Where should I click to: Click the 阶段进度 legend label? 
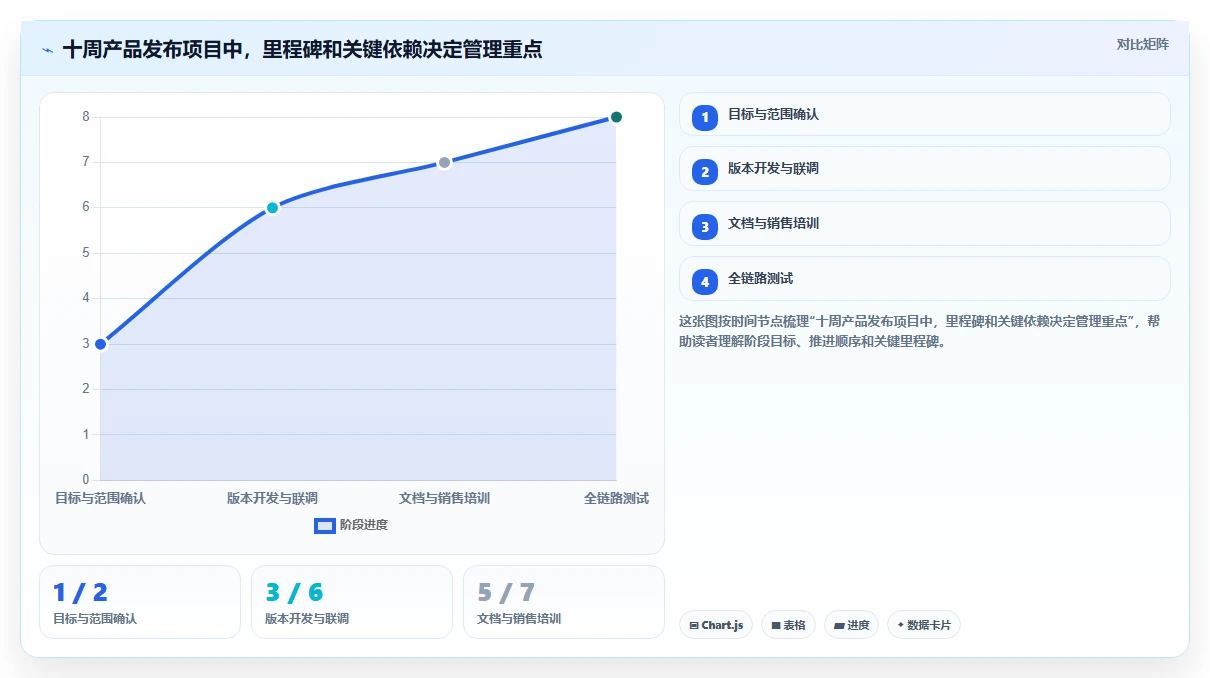click(x=364, y=525)
